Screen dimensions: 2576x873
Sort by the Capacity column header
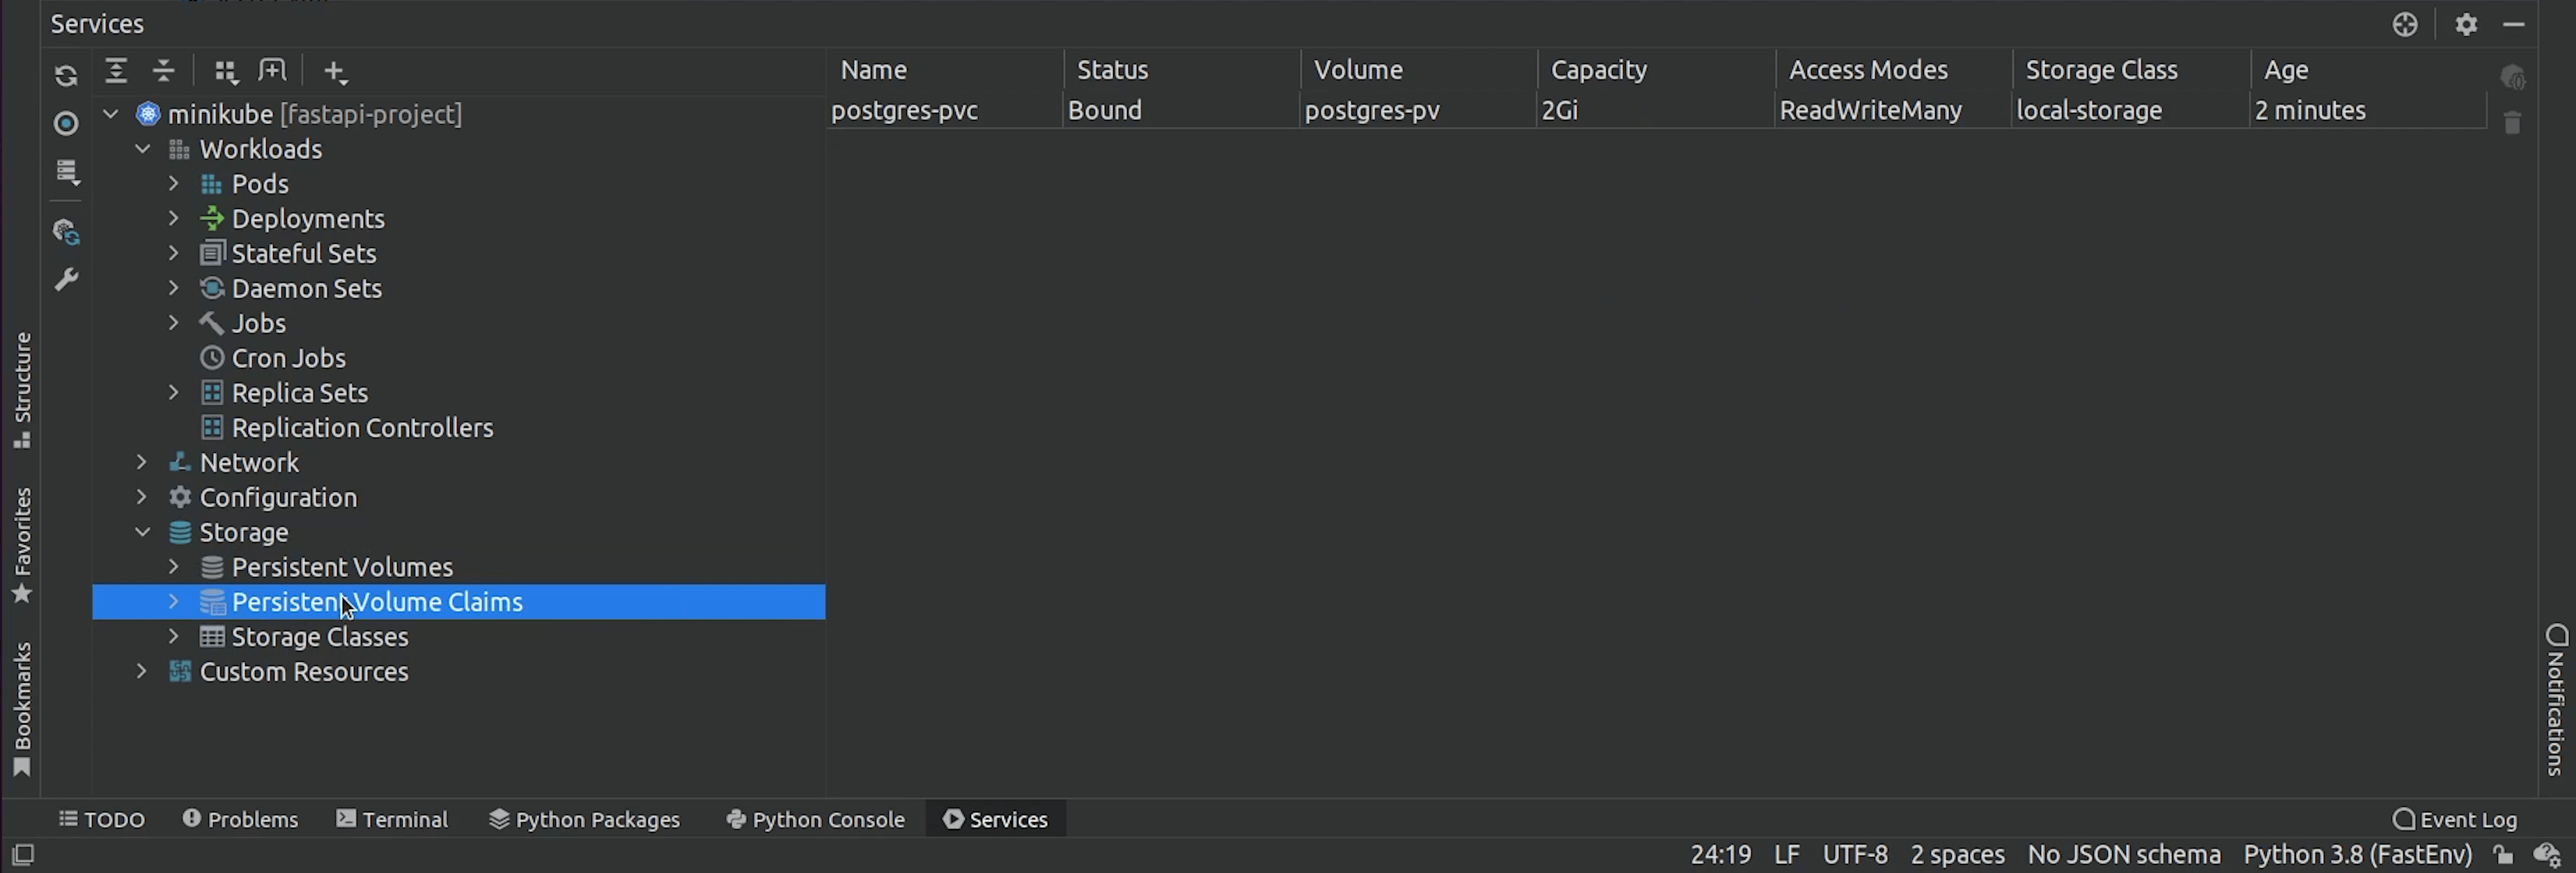pyautogui.click(x=1598, y=70)
